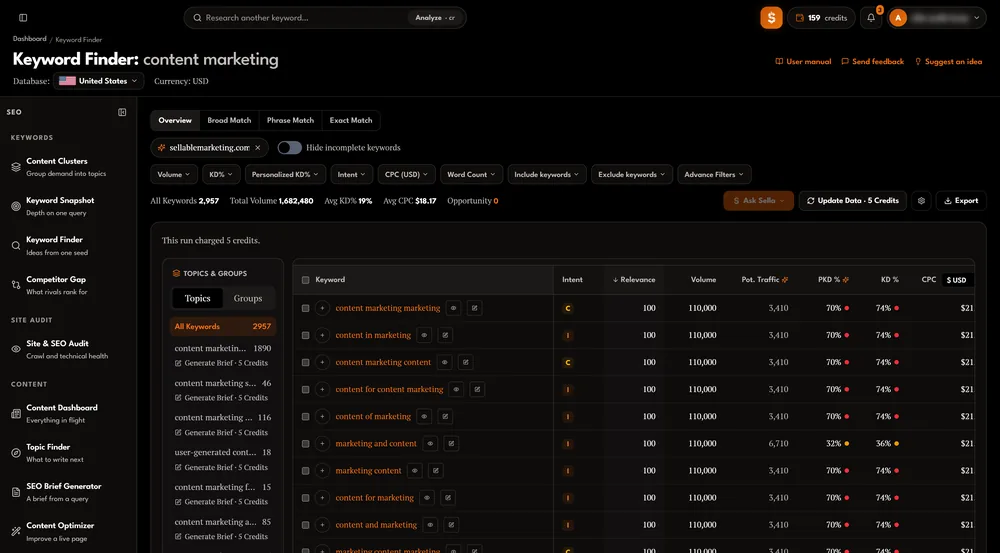Eye icon for 'content and marketing'

430,525
